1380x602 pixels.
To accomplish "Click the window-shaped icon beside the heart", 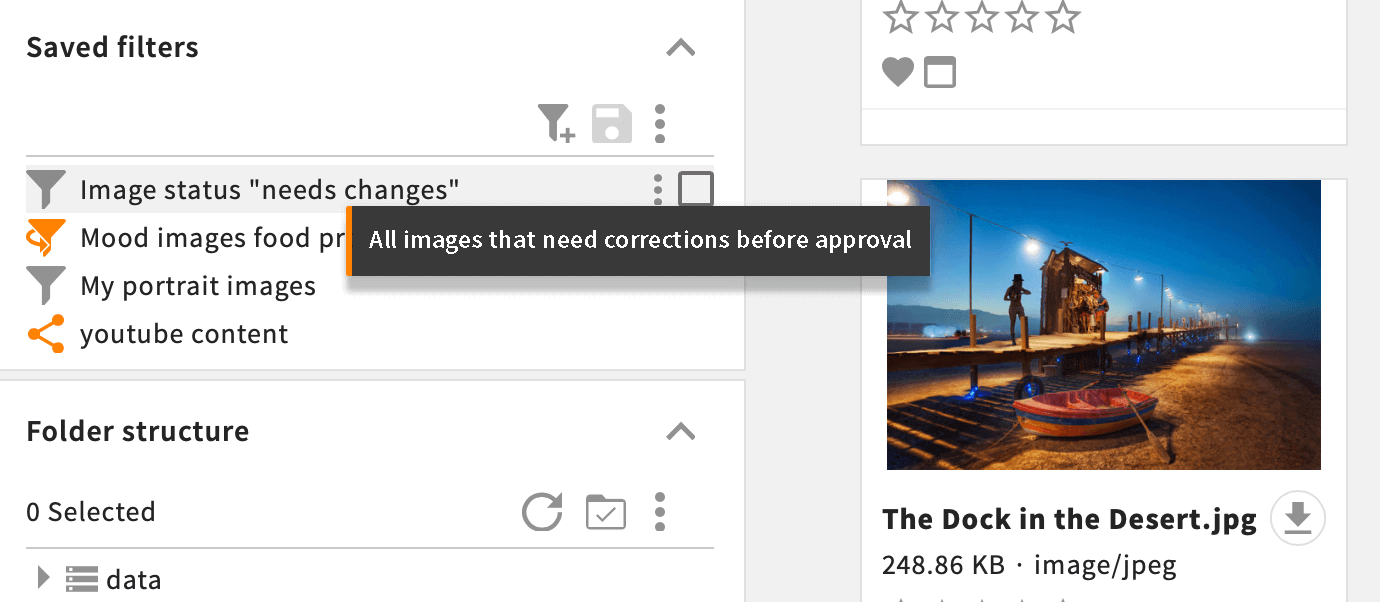I will 940,72.
